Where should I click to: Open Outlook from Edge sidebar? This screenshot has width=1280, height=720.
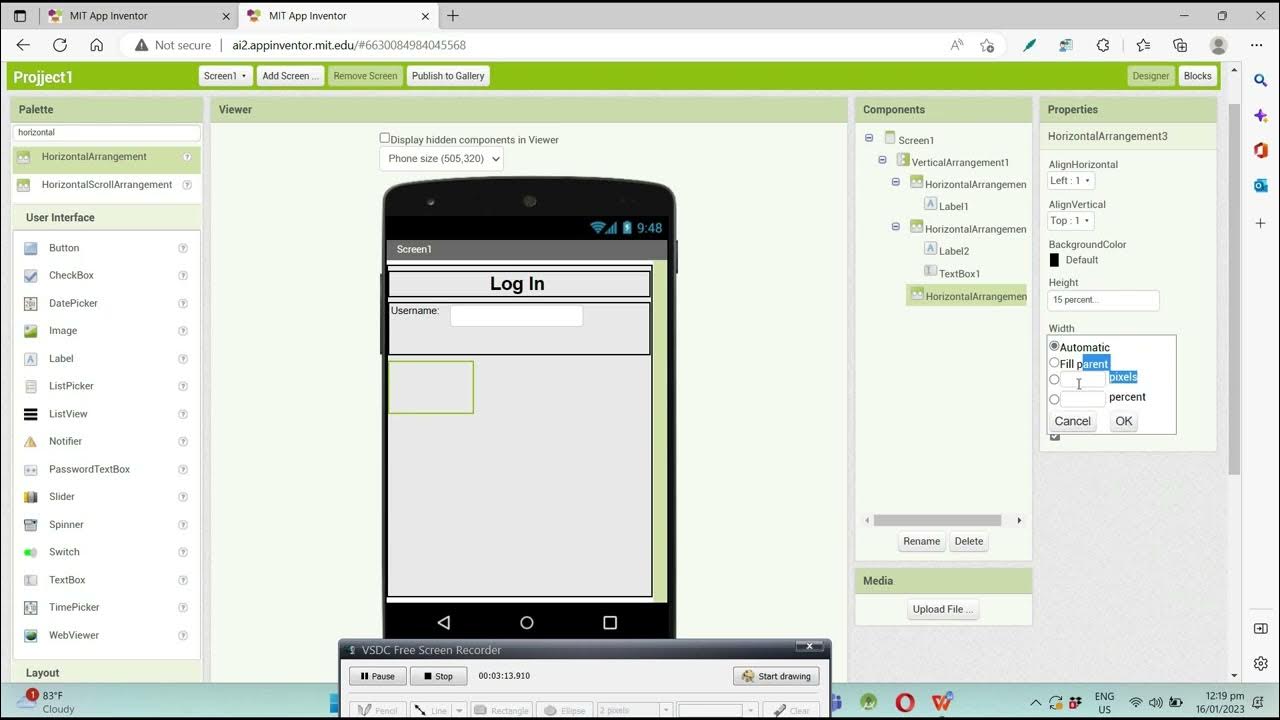click(x=1260, y=185)
